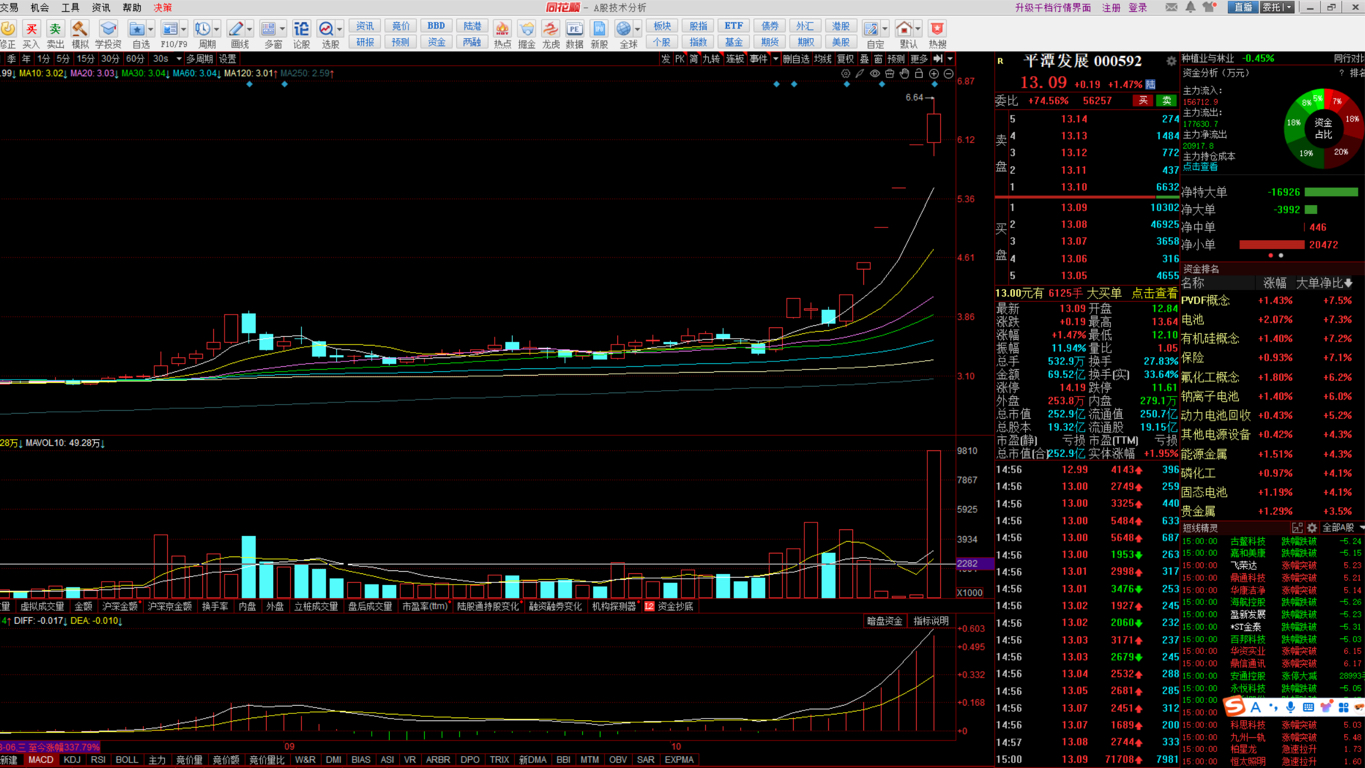Click the microphone icon in input bar
The height and width of the screenshot is (768, 1365).
(x=1290, y=707)
